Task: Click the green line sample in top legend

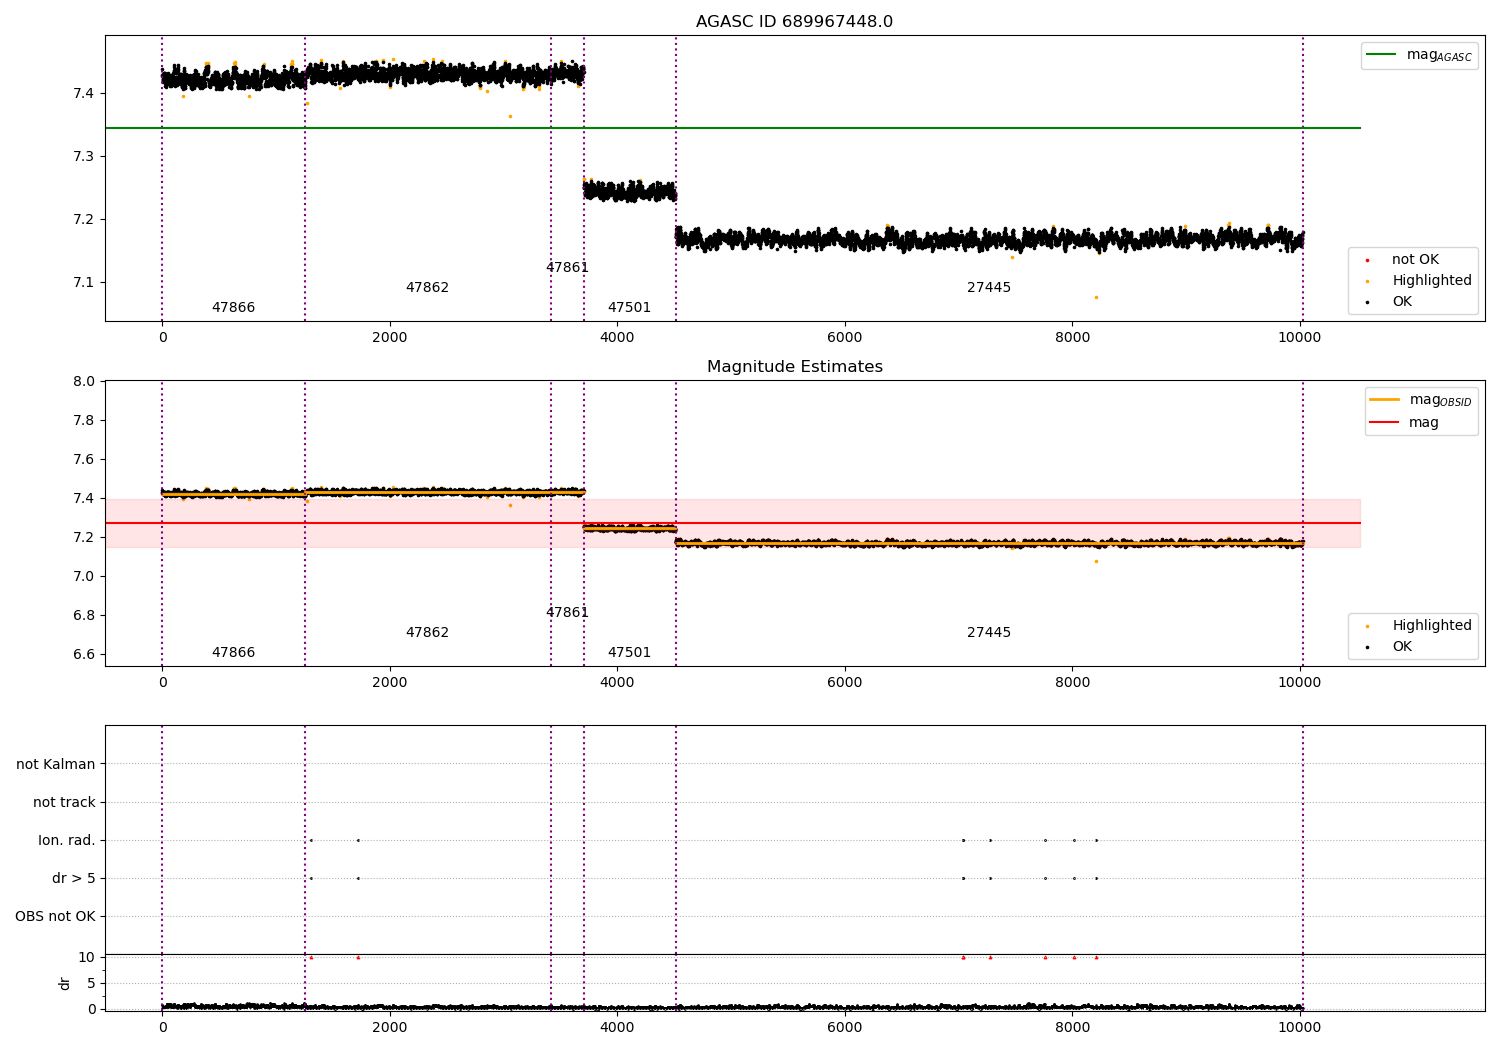Action: click(1381, 55)
